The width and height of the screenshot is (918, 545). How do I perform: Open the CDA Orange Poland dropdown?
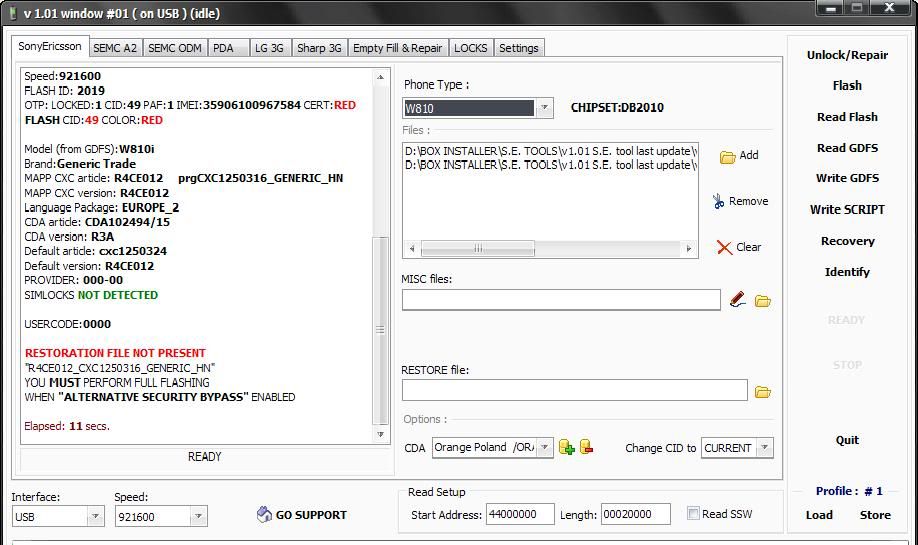point(544,447)
